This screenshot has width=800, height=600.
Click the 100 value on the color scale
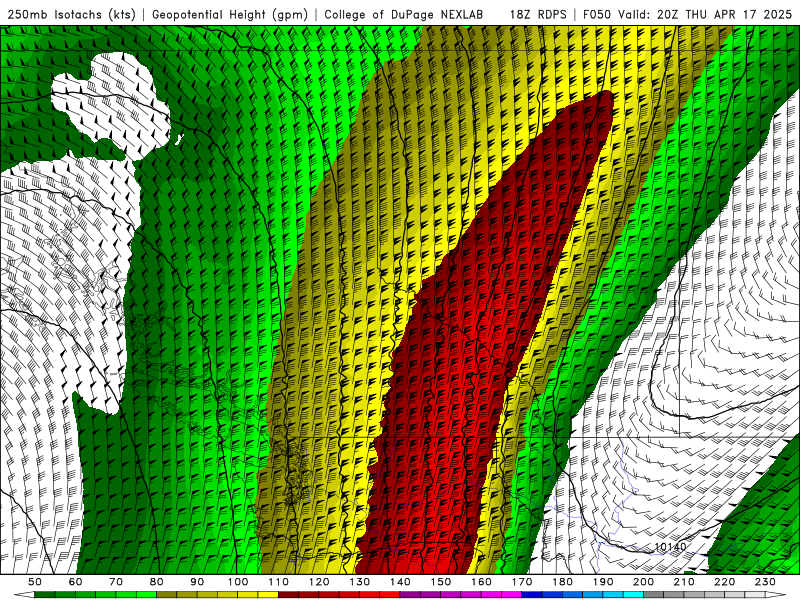238,582
